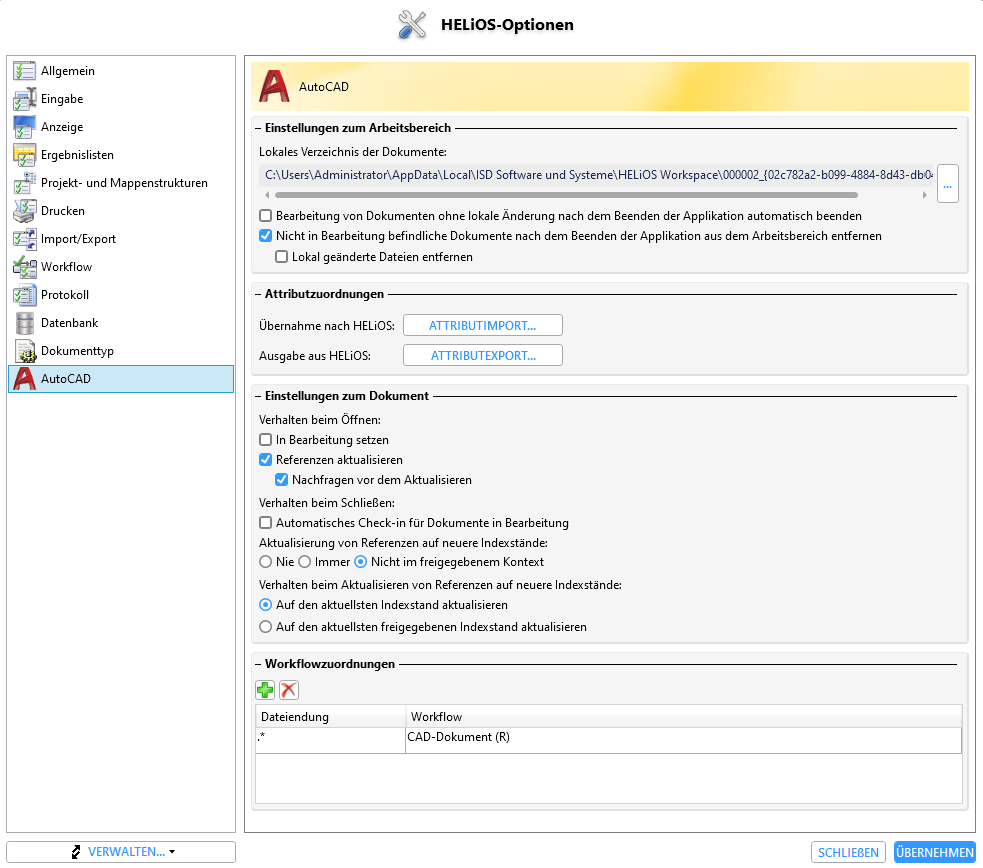The height and width of the screenshot is (868, 983).
Task: Select the CAD-Dokument (R) workflow cell
Action: 683,738
